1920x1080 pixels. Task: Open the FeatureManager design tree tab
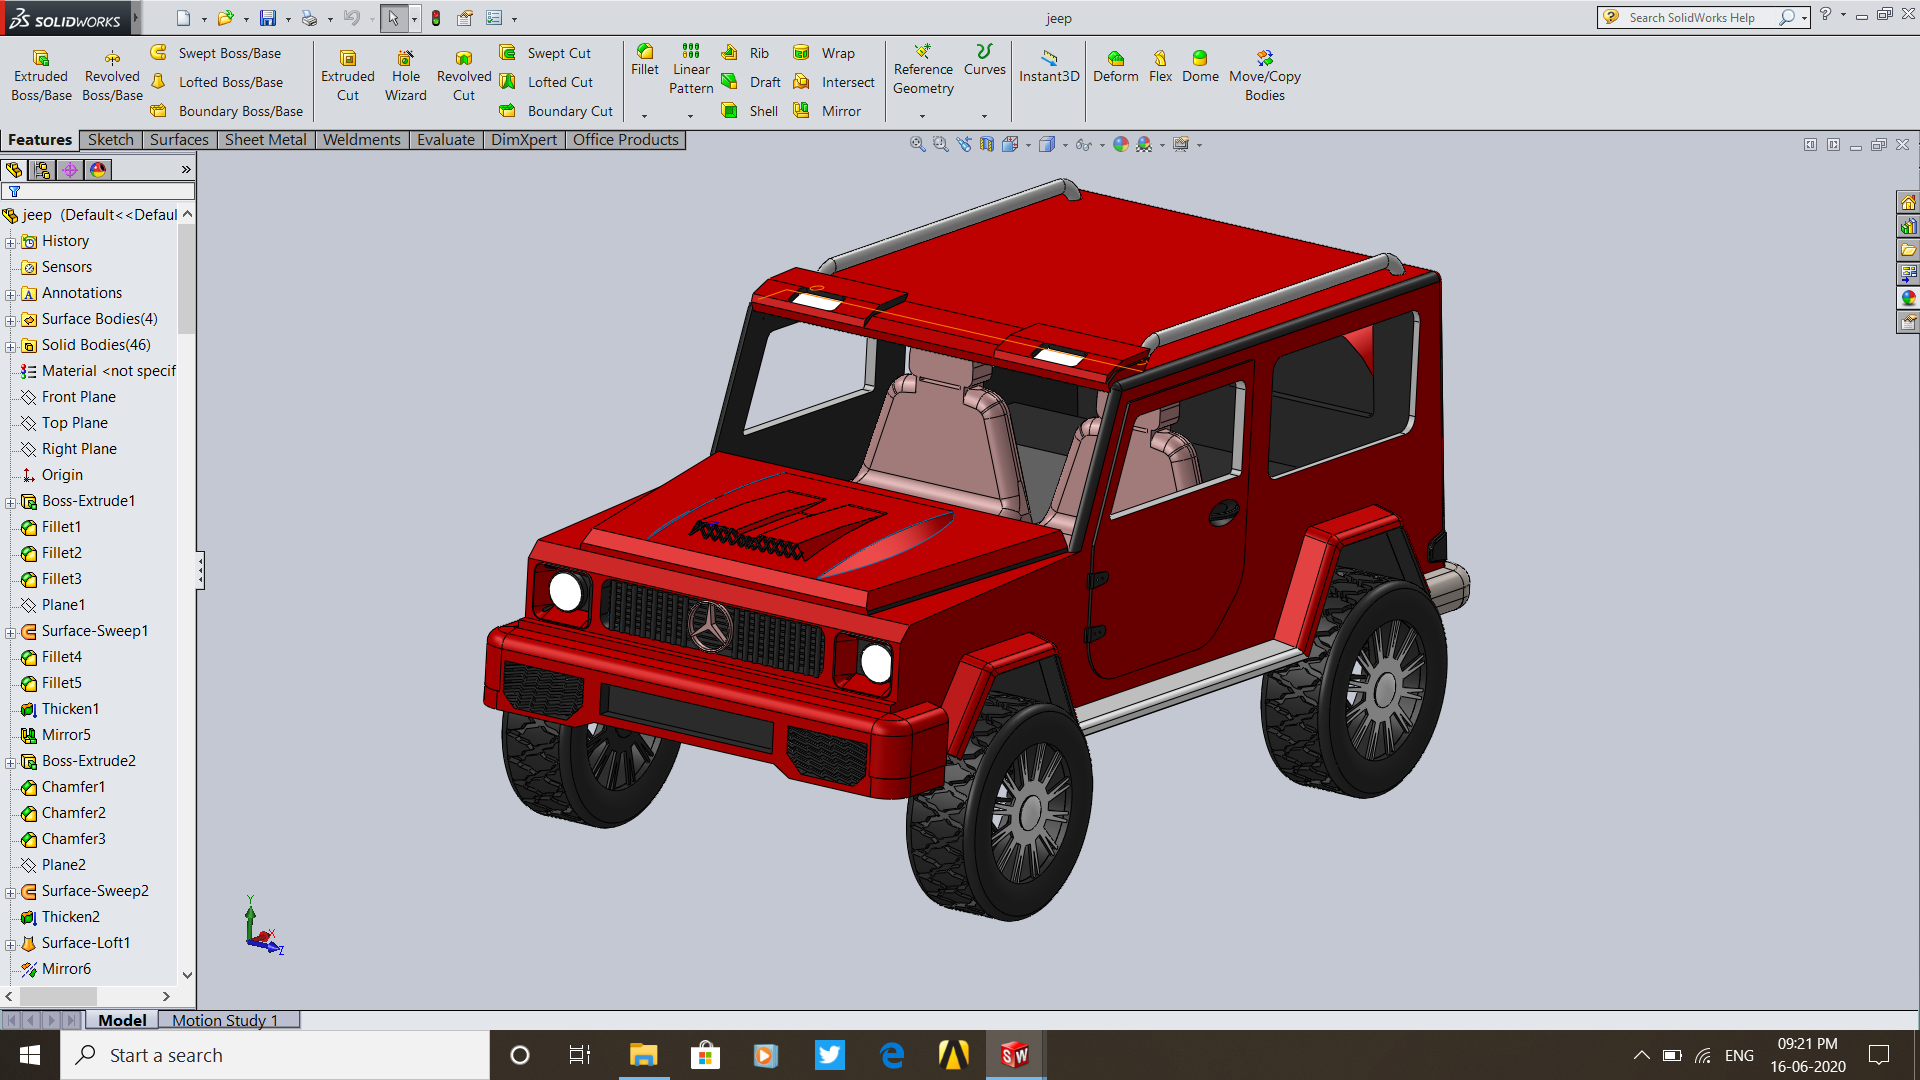pos(14,170)
